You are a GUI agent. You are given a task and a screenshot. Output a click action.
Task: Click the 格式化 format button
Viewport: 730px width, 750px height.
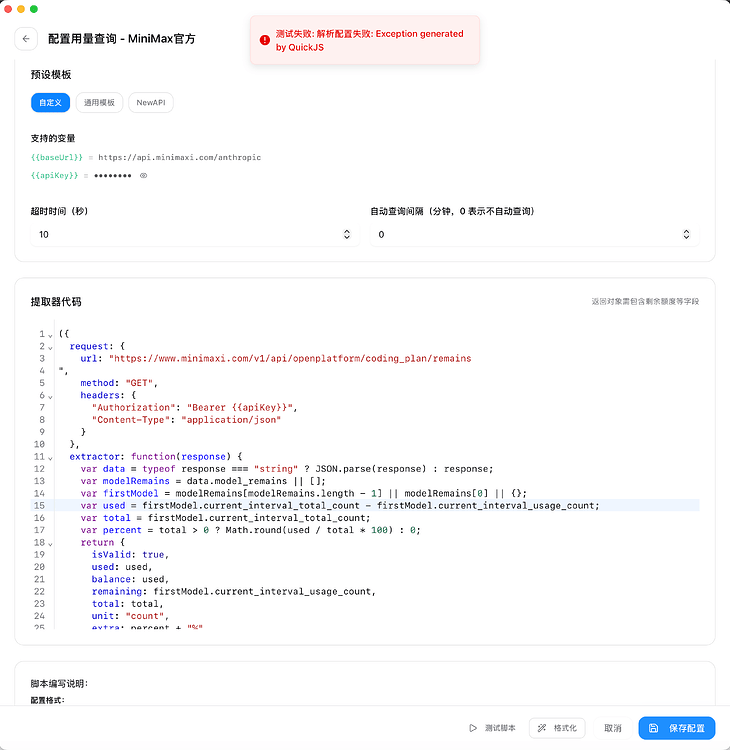click(557, 728)
